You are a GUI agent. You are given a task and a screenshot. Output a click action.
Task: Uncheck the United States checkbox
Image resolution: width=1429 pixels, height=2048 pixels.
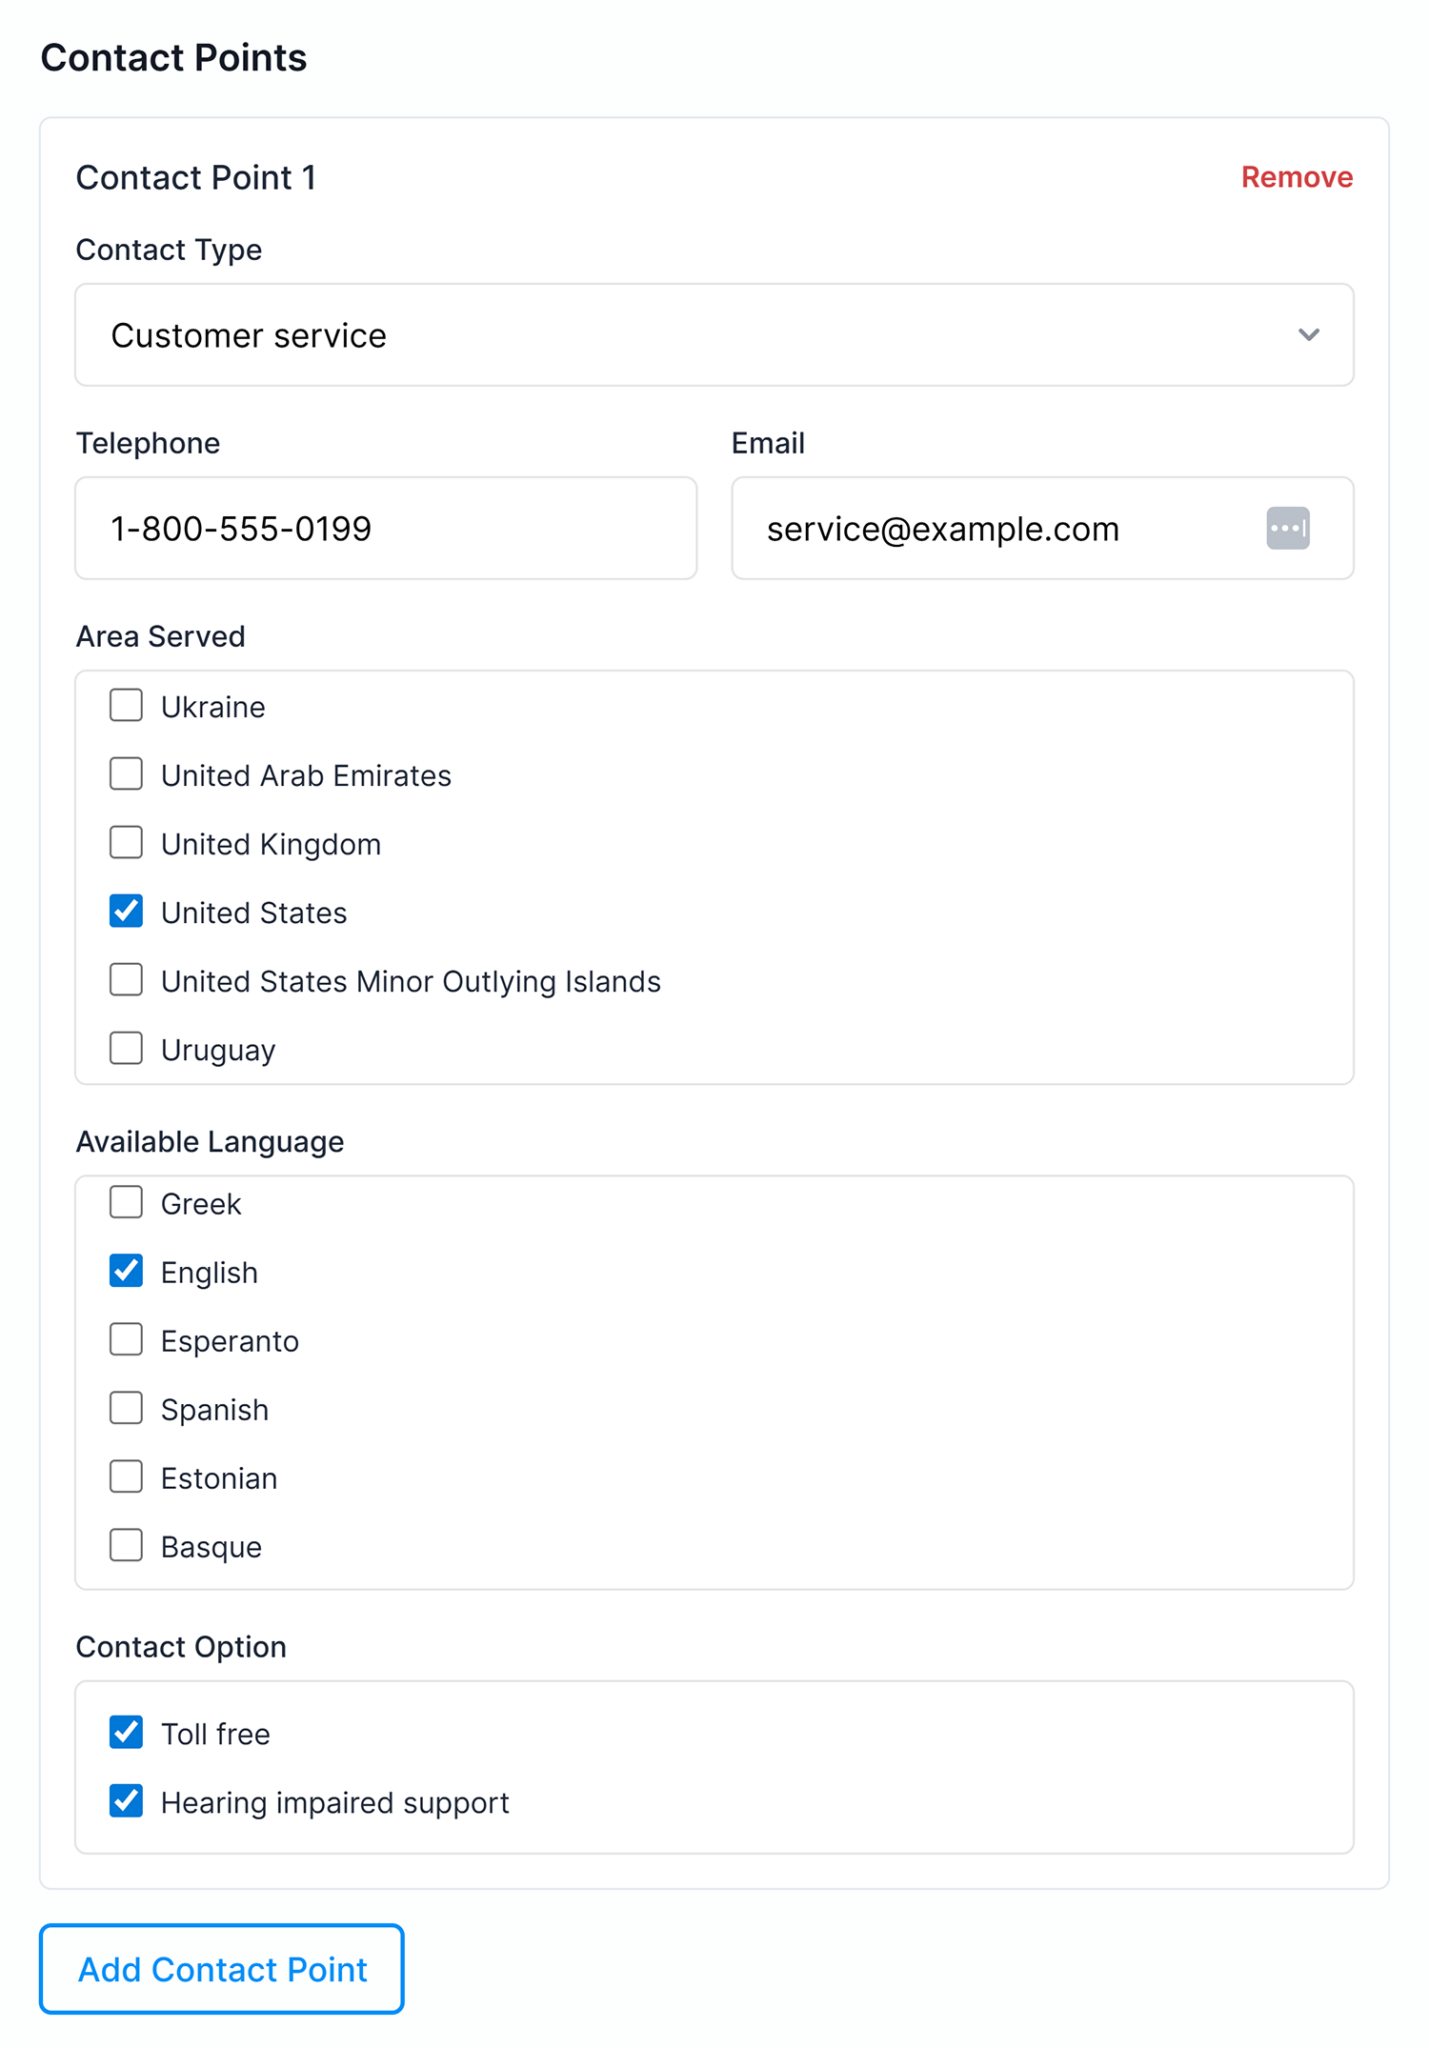click(126, 912)
